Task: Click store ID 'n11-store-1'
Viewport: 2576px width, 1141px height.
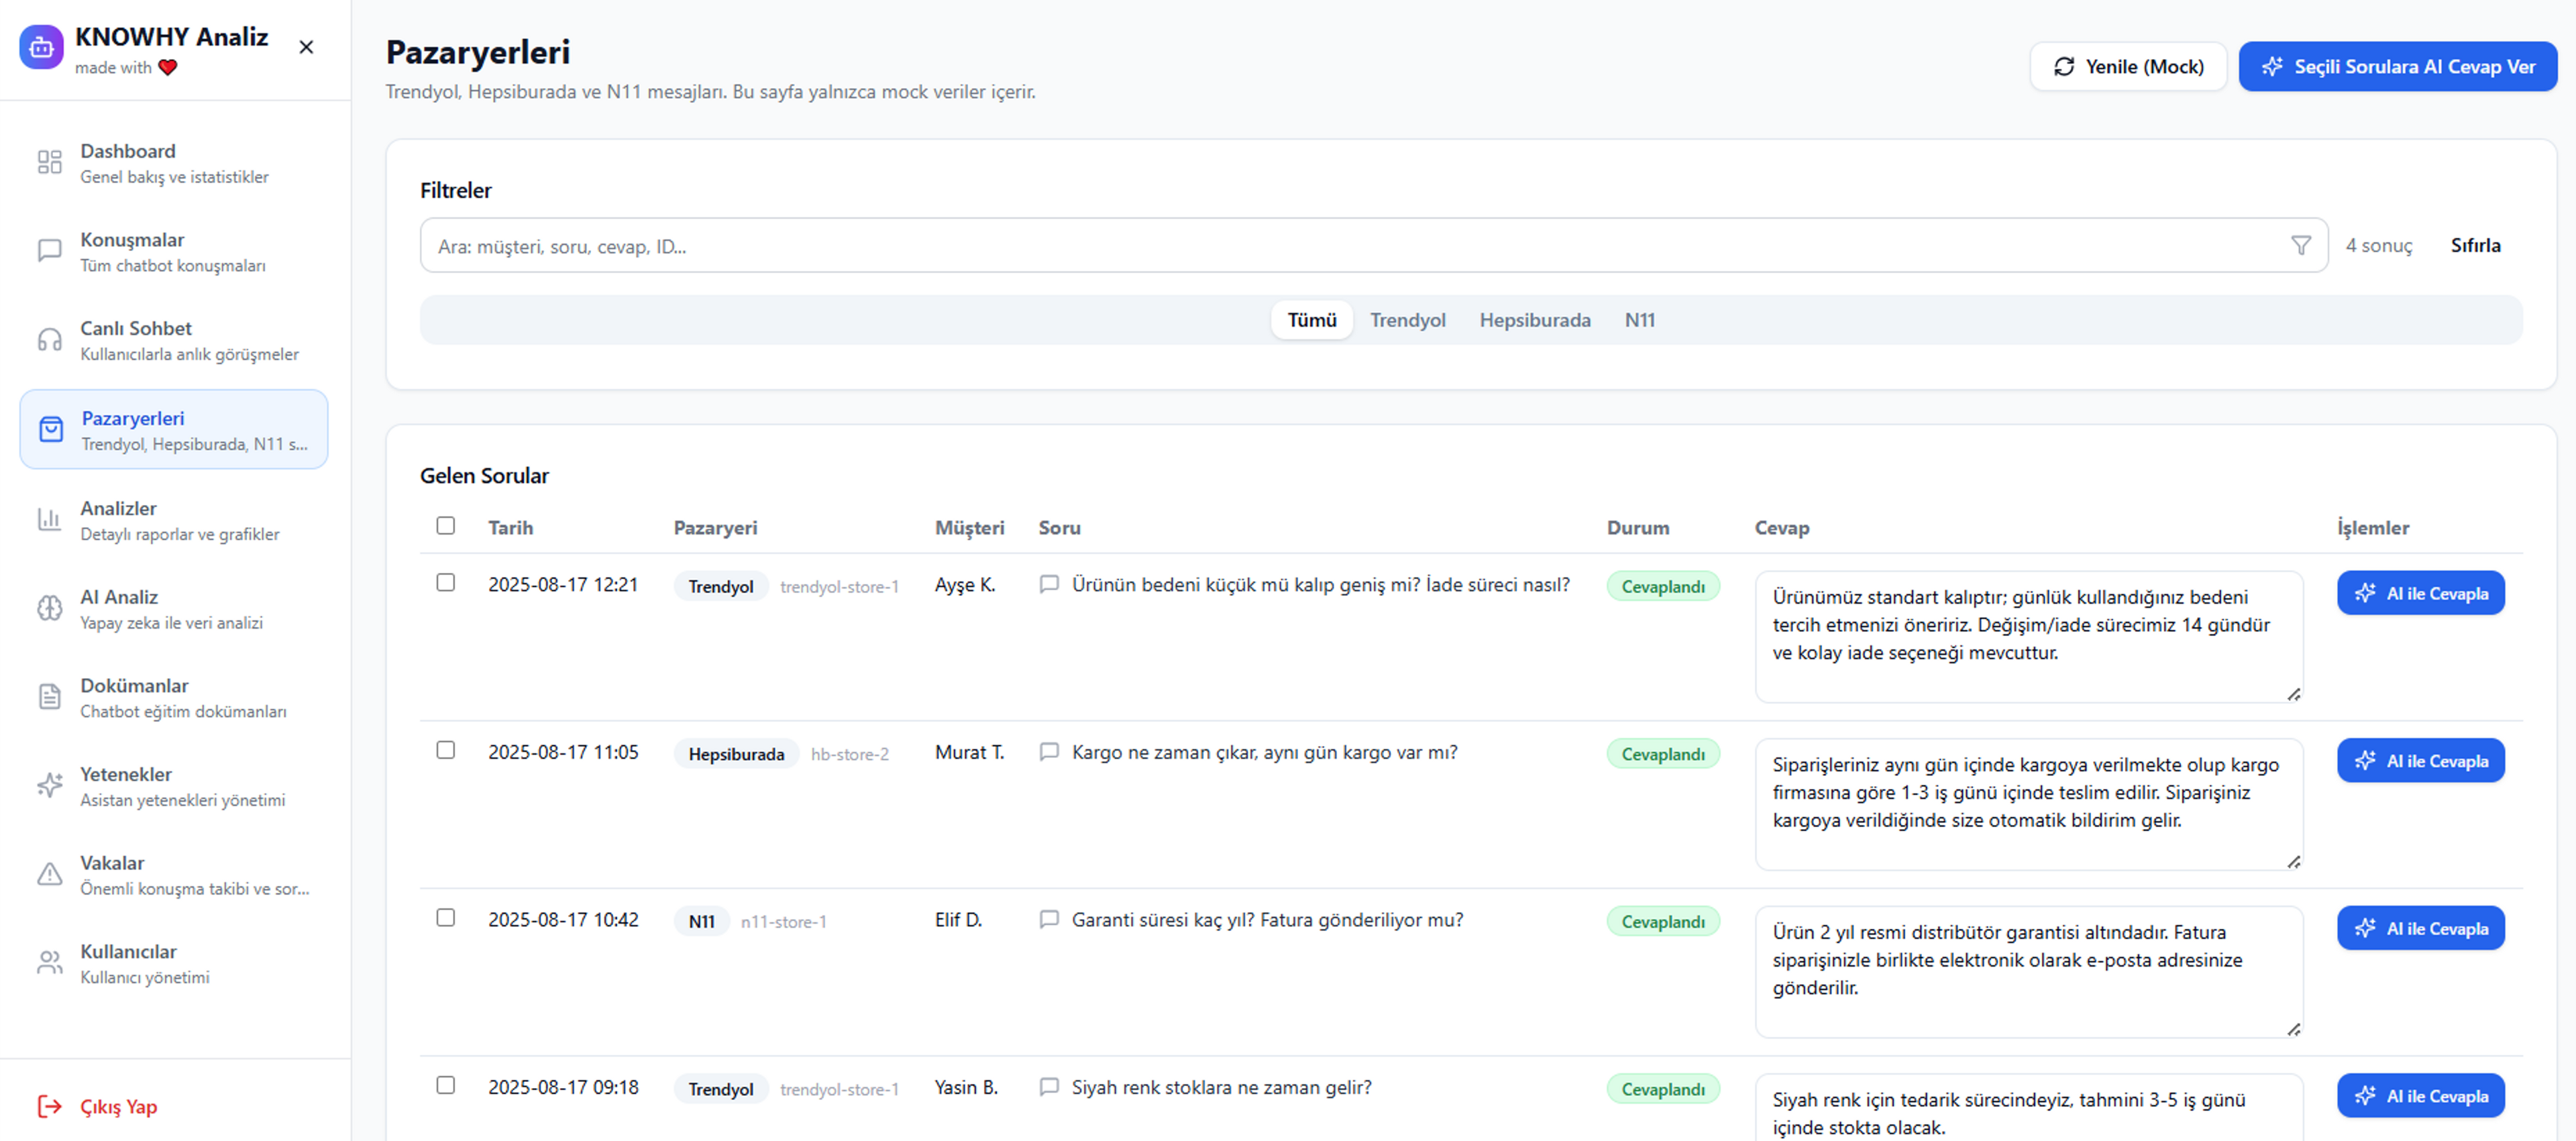Action: (783, 921)
